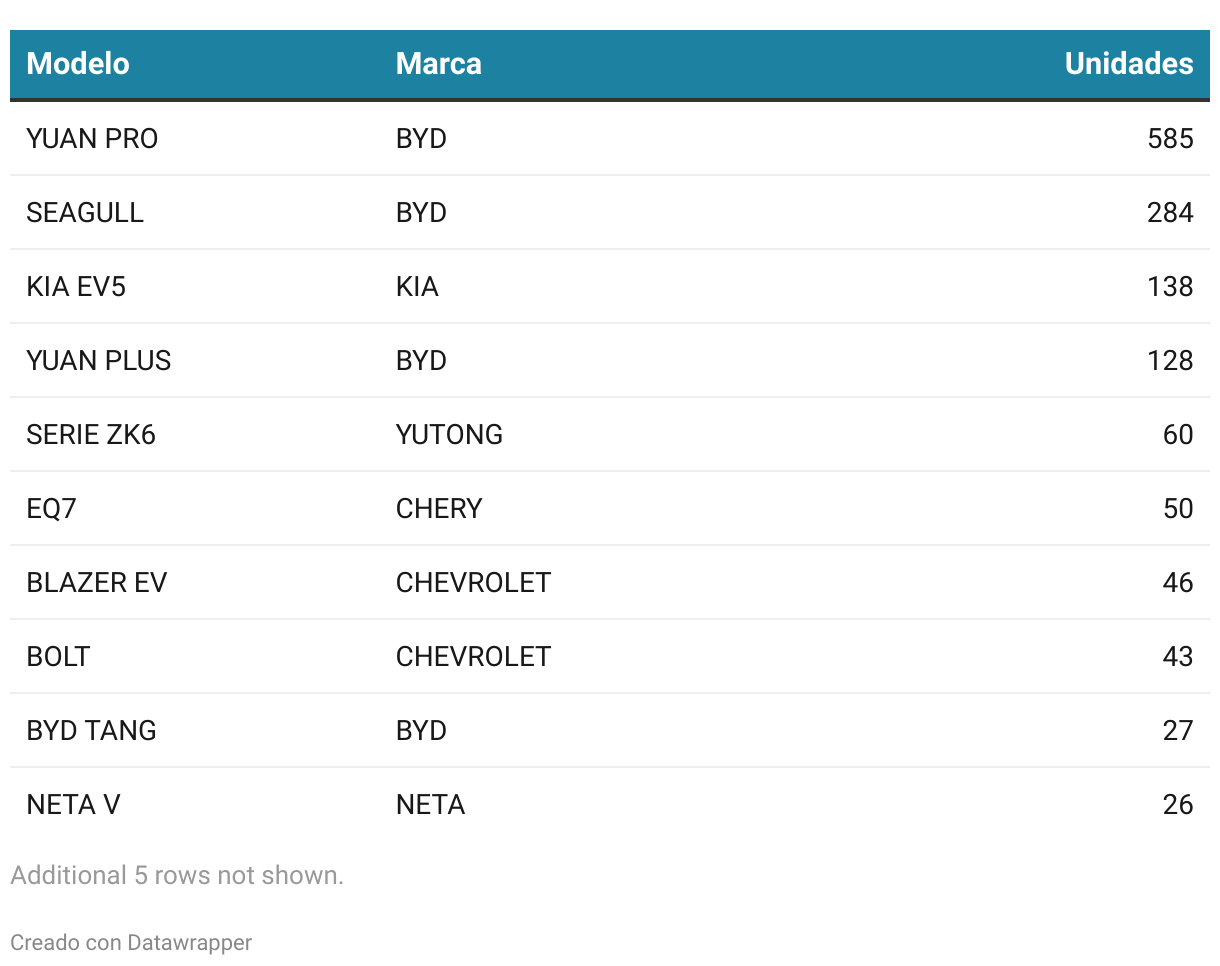
Task: Click the KIA EV5 model cell
Action: 76,287
